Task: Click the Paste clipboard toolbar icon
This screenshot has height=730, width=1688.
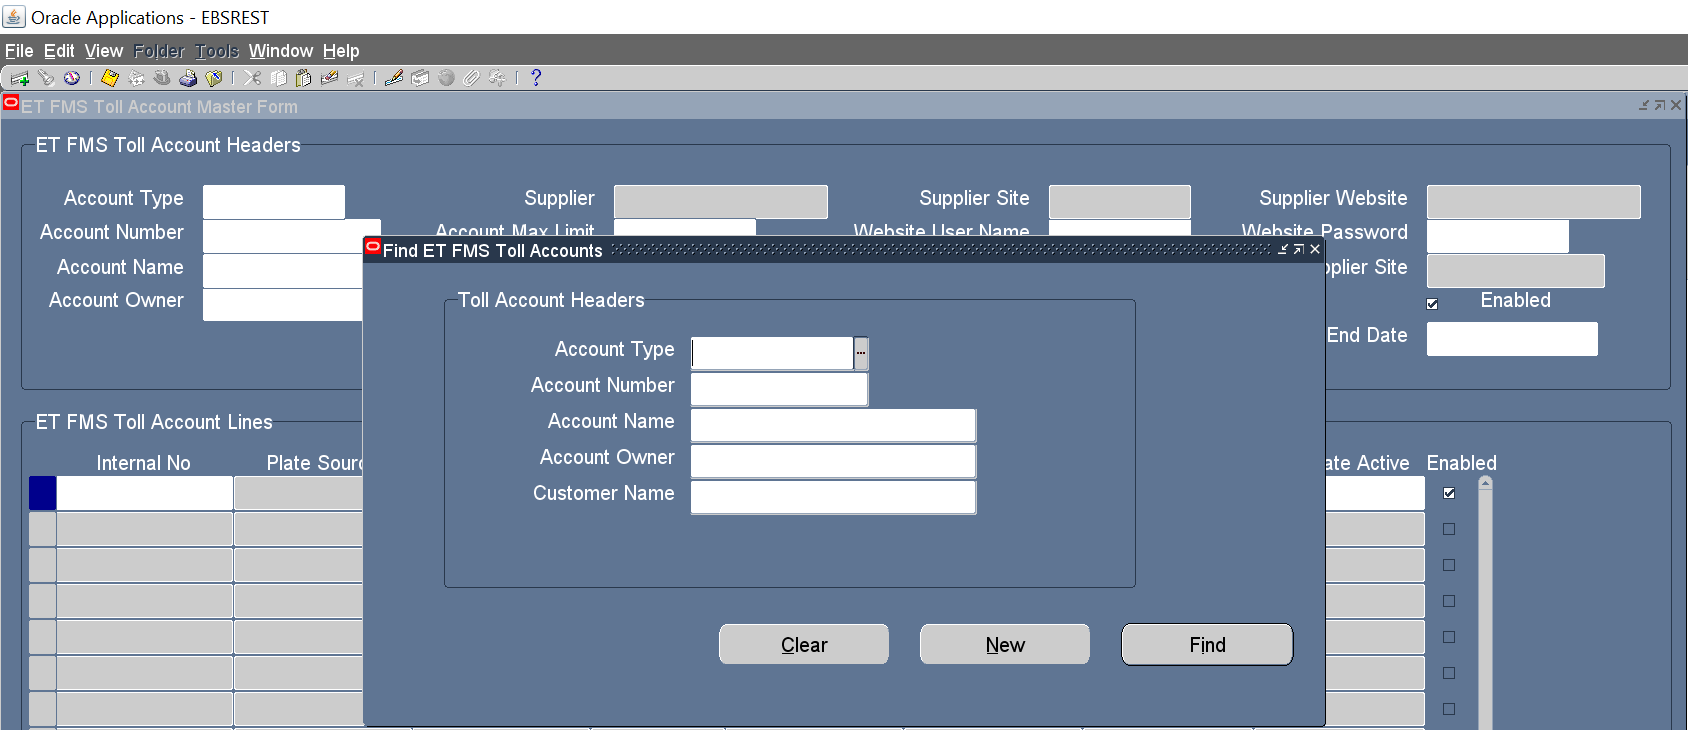Action: click(303, 78)
